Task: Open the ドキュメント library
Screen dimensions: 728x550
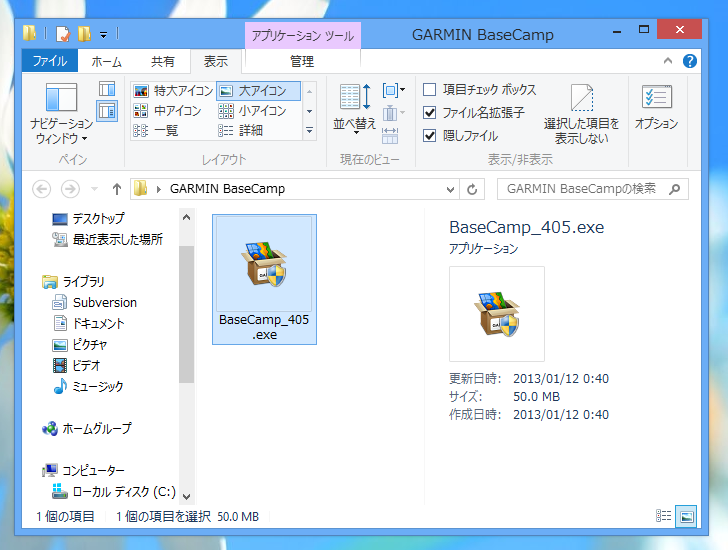Action: click(x=88, y=324)
